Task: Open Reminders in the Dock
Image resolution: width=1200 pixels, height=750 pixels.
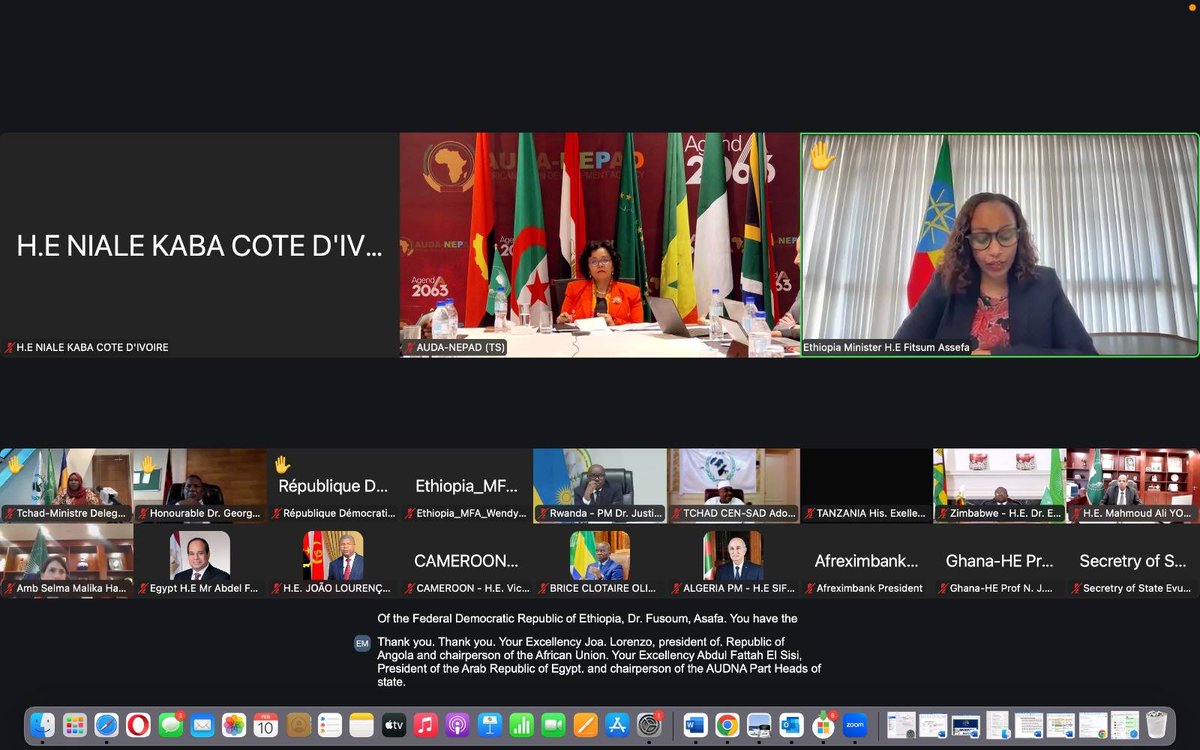Action: click(x=330, y=725)
